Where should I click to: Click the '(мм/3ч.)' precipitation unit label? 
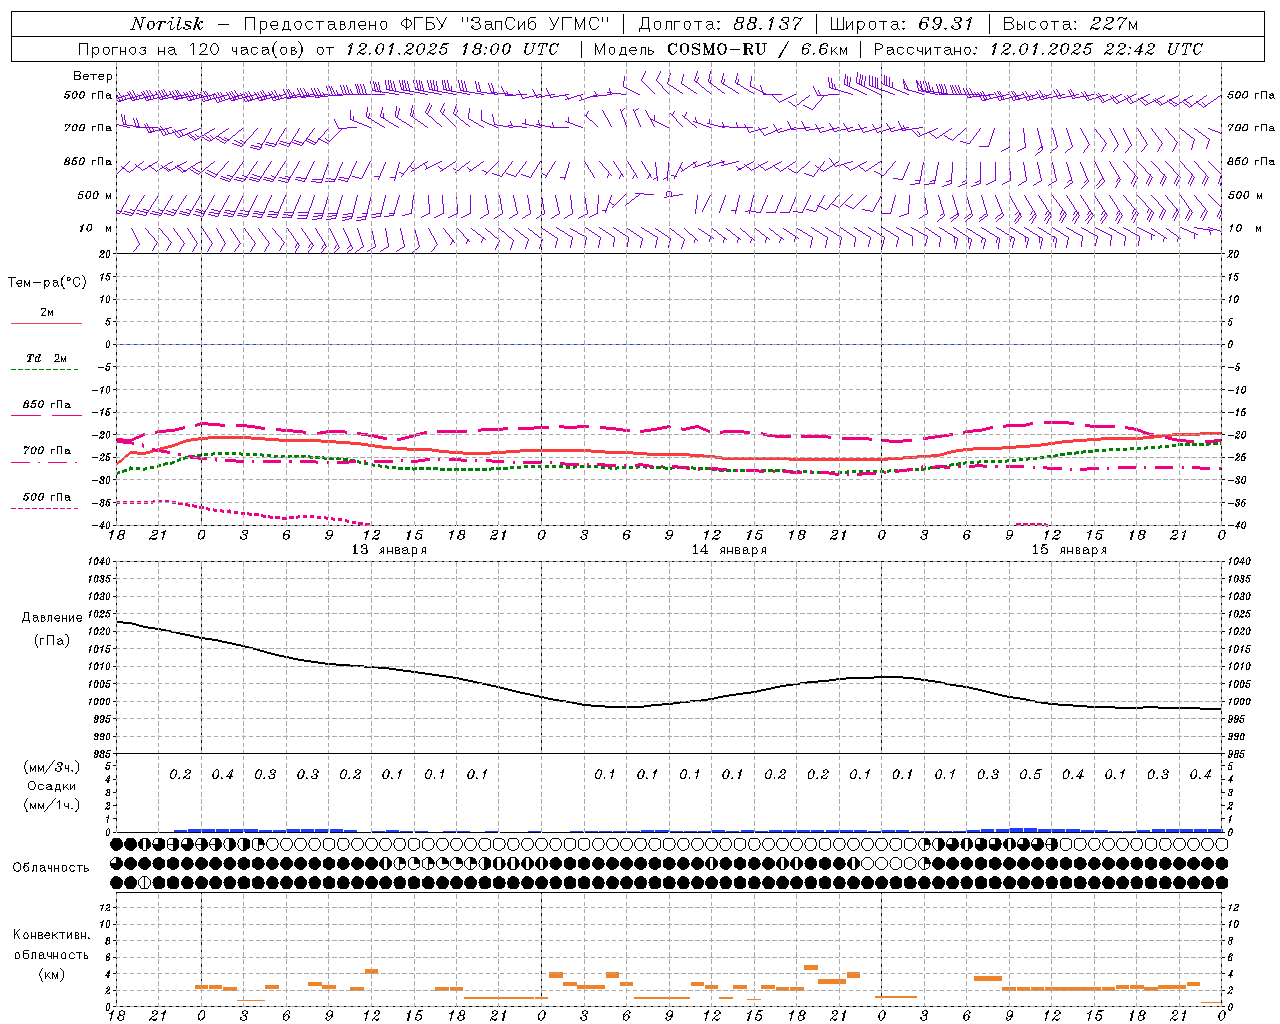52,767
